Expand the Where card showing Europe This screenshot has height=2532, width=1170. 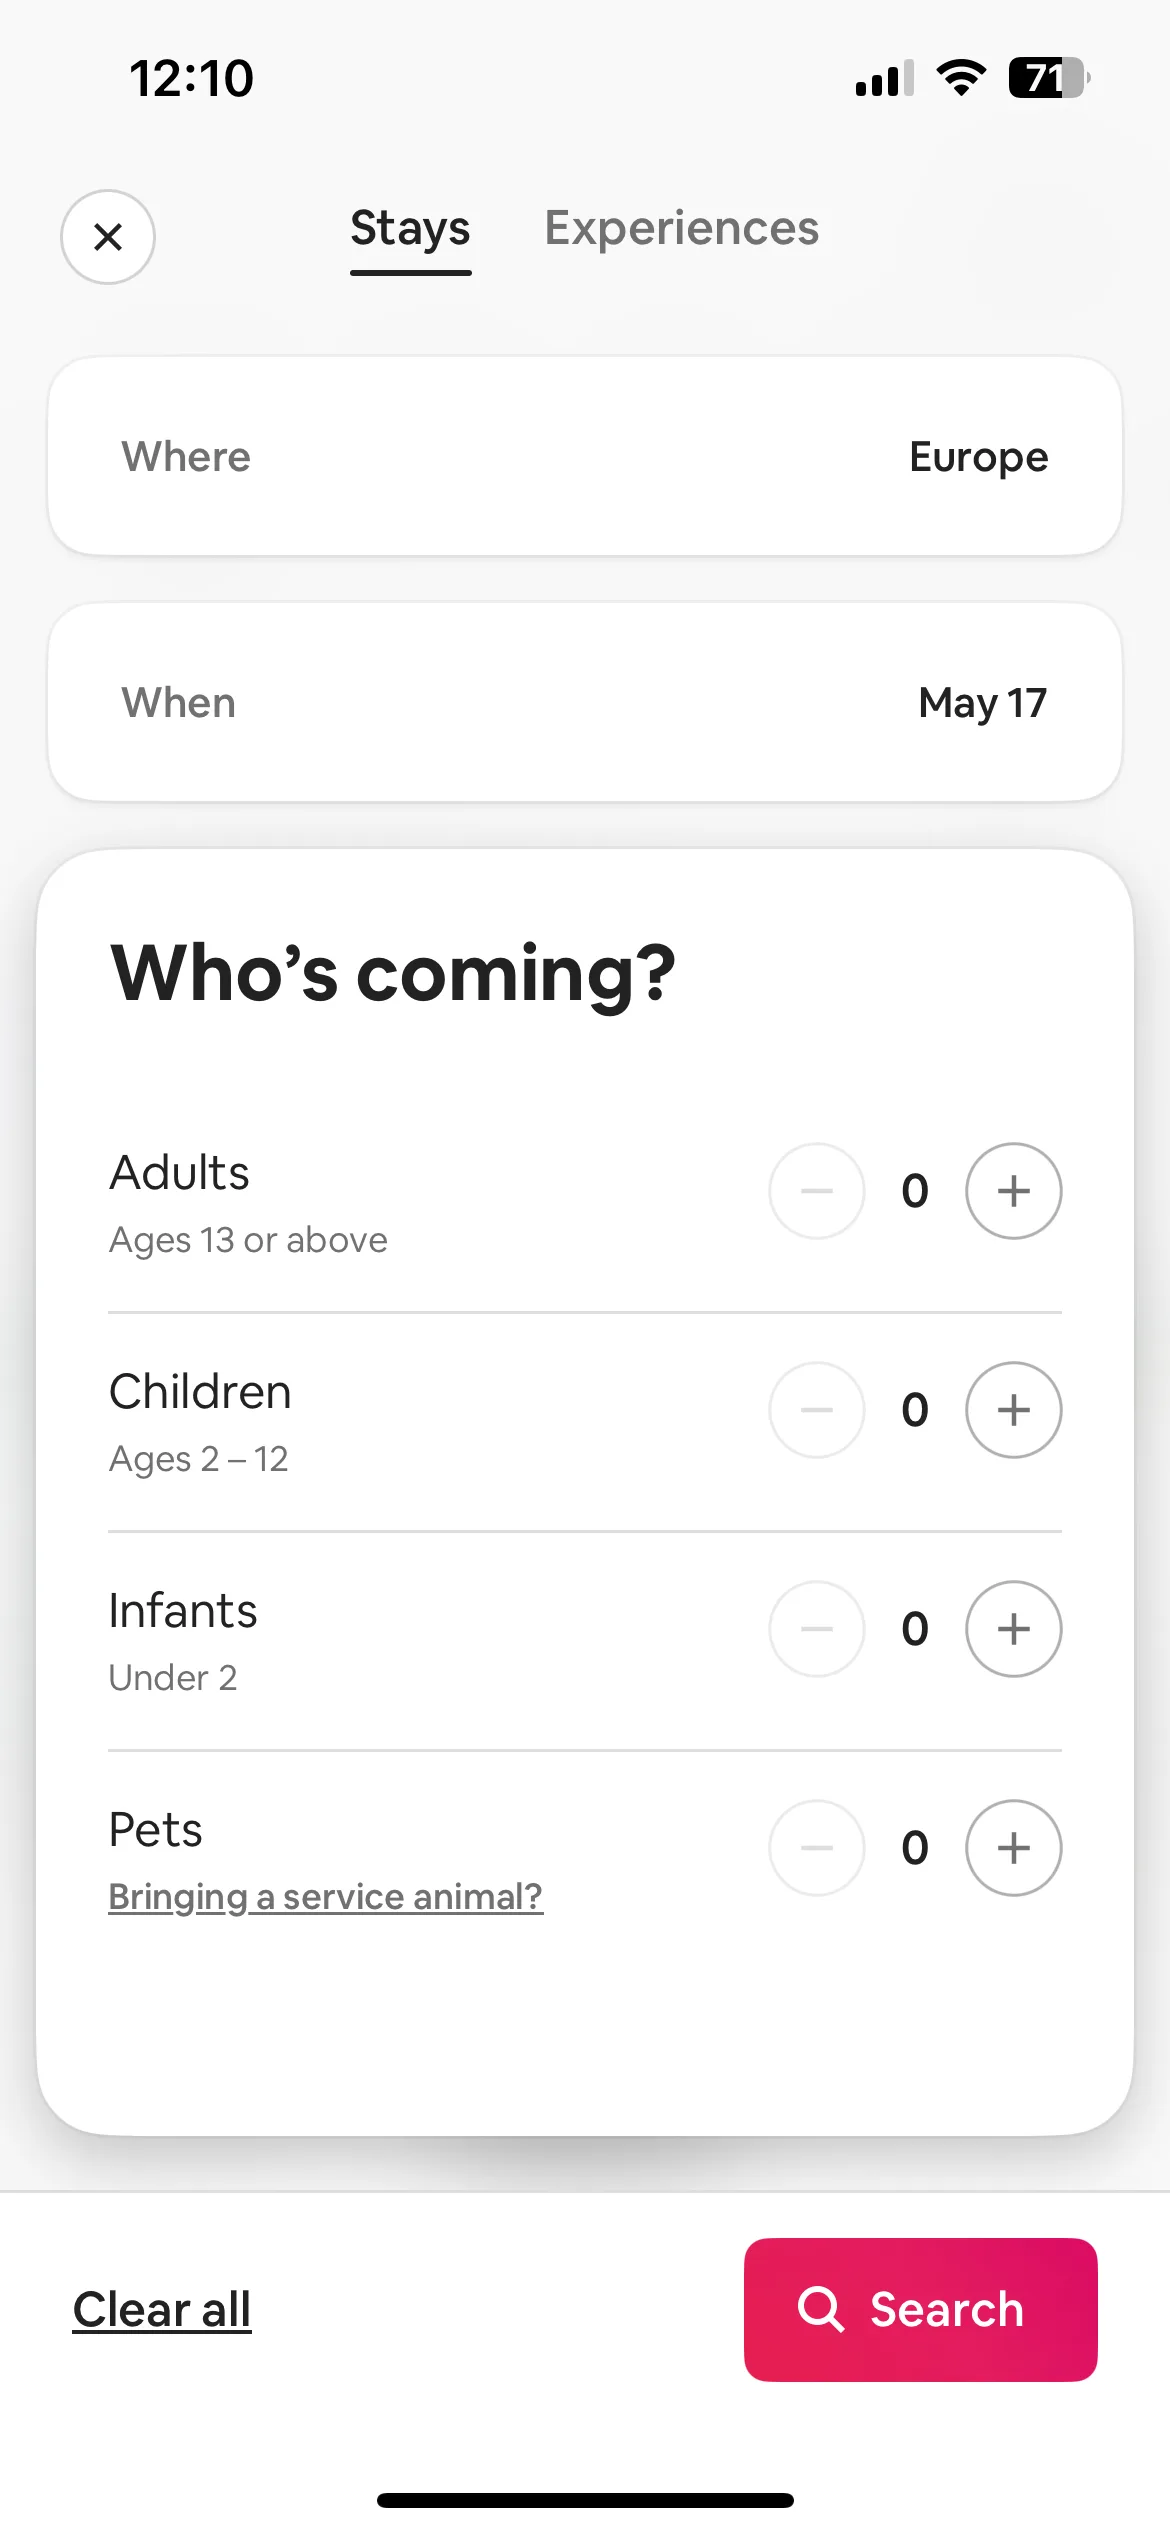[x=585, y=456]
